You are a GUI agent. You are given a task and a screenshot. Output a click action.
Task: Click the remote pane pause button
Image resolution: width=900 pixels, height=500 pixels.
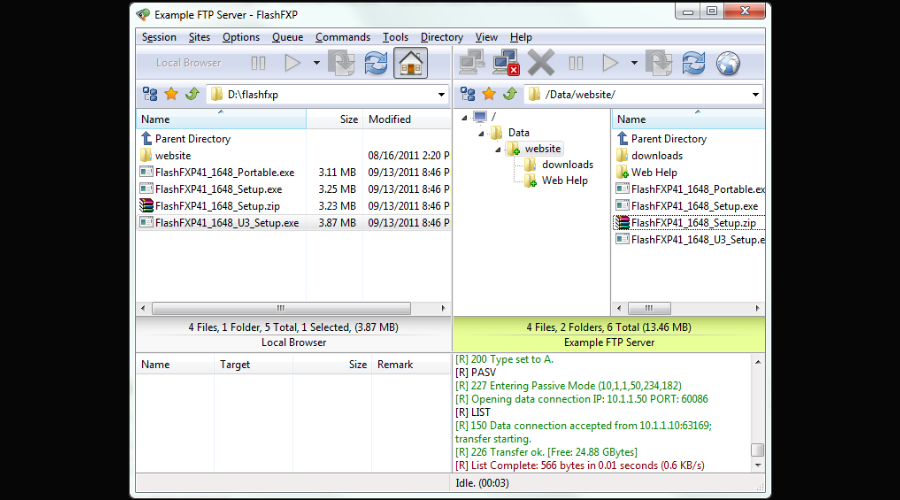point(576,63)
